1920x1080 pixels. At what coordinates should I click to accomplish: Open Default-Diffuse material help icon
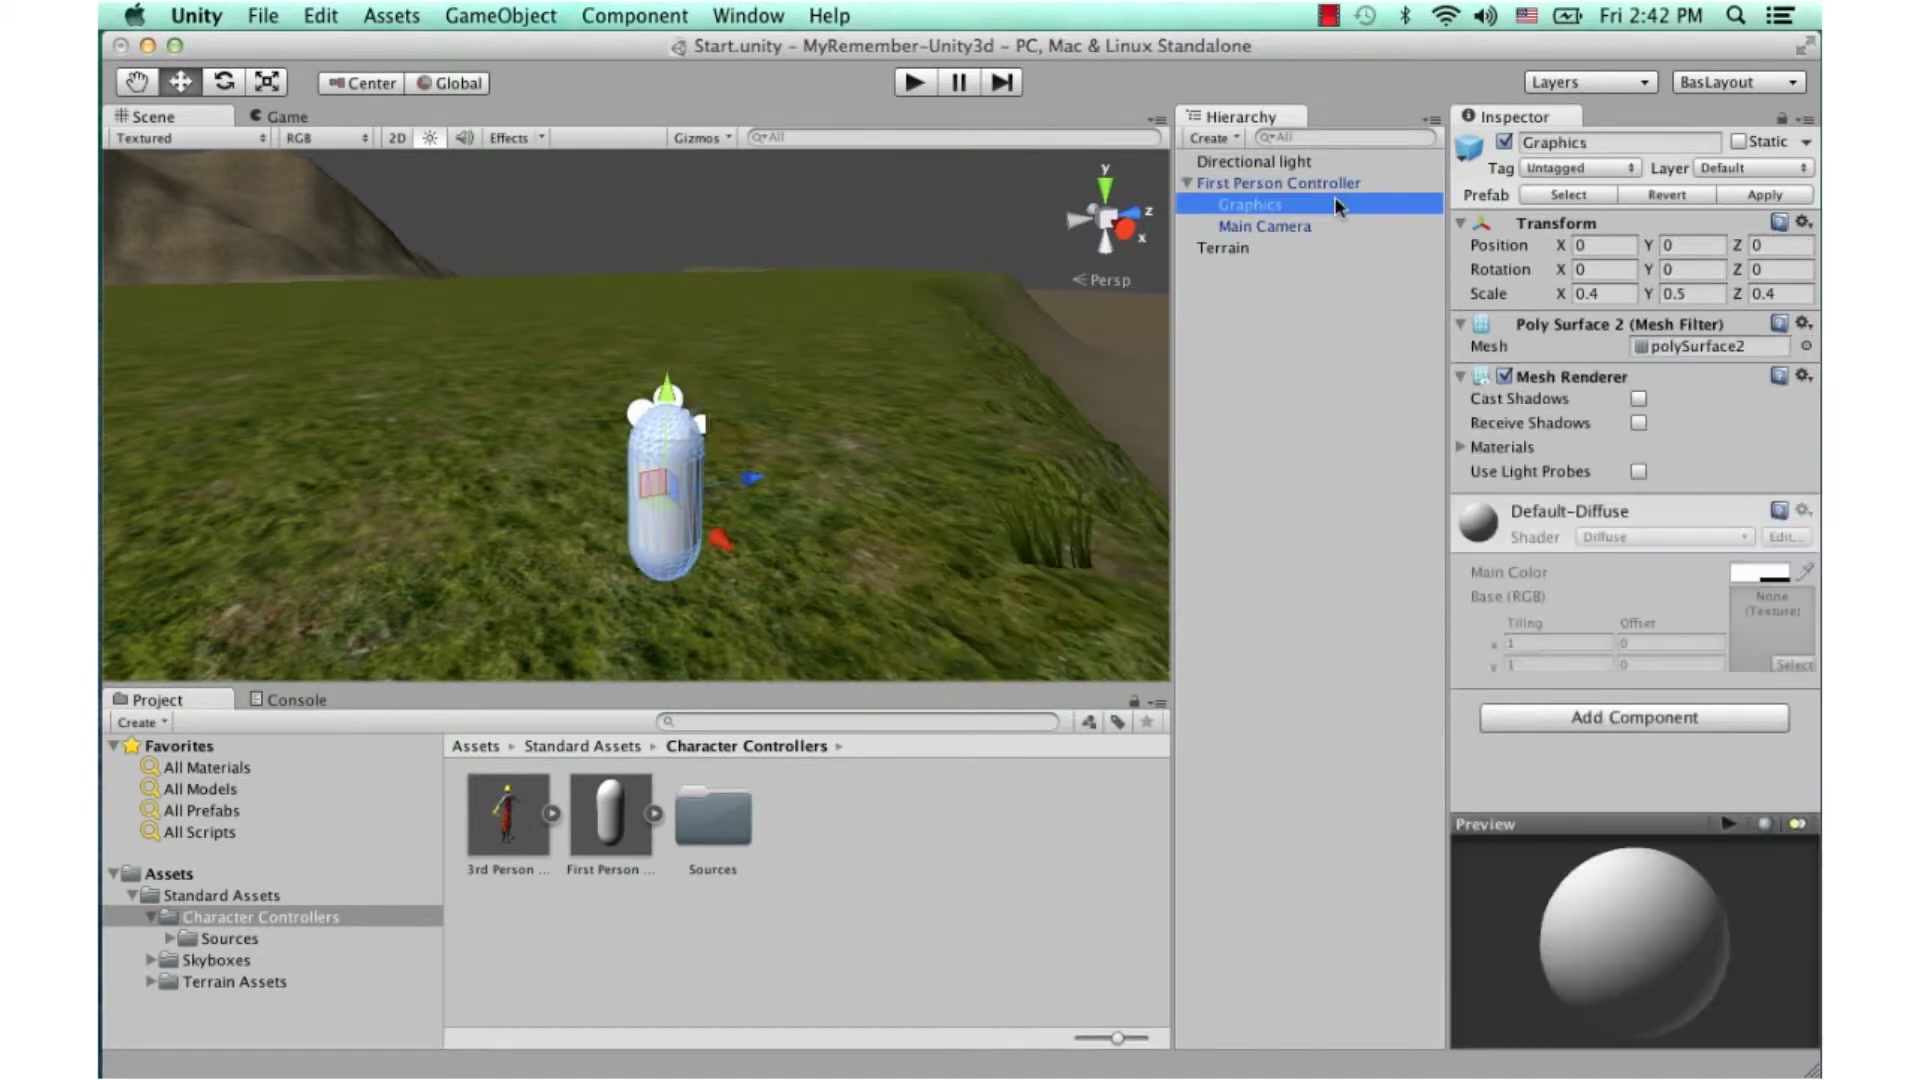point(1779,510)
